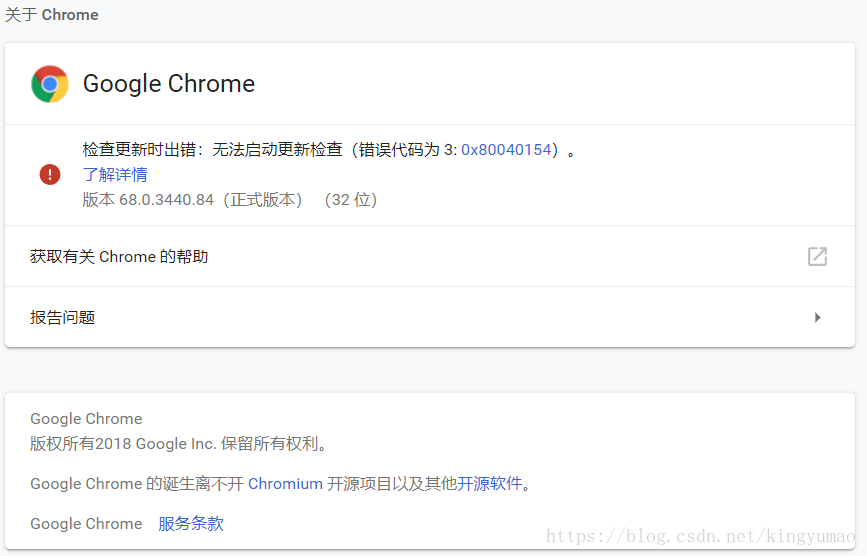Image resolution: width=867 pixels, height=556 pixels.
Task: Open the 开源软件 link
Action: tap(489, 484)
